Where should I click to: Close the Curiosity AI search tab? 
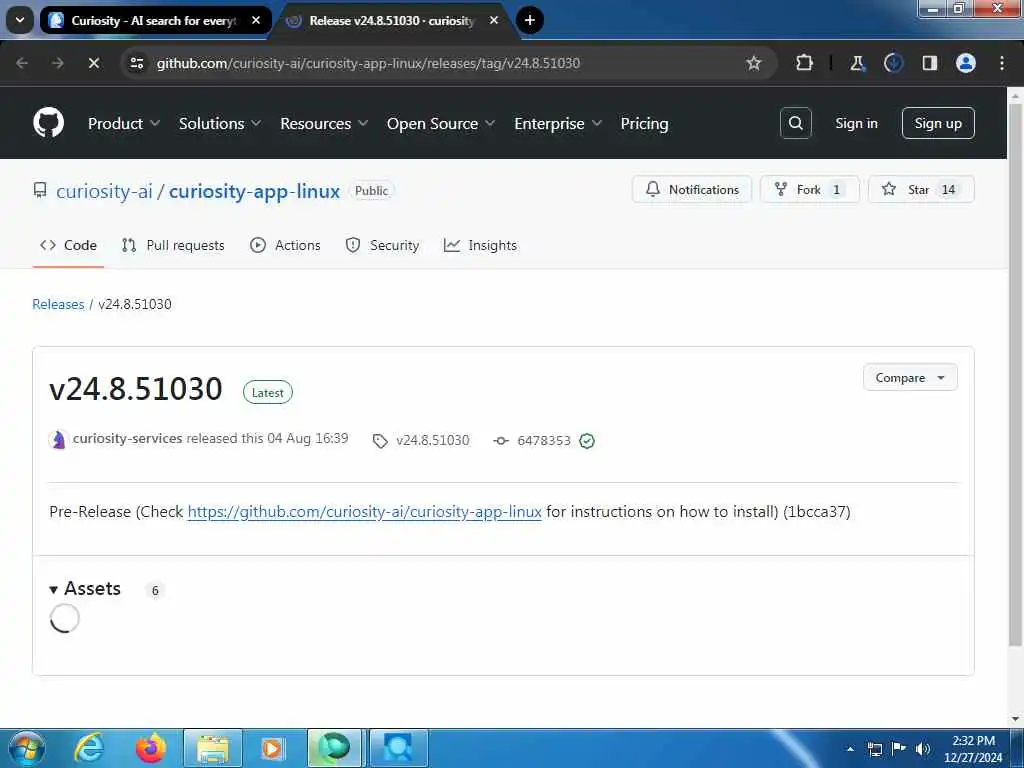coord(256,20)
